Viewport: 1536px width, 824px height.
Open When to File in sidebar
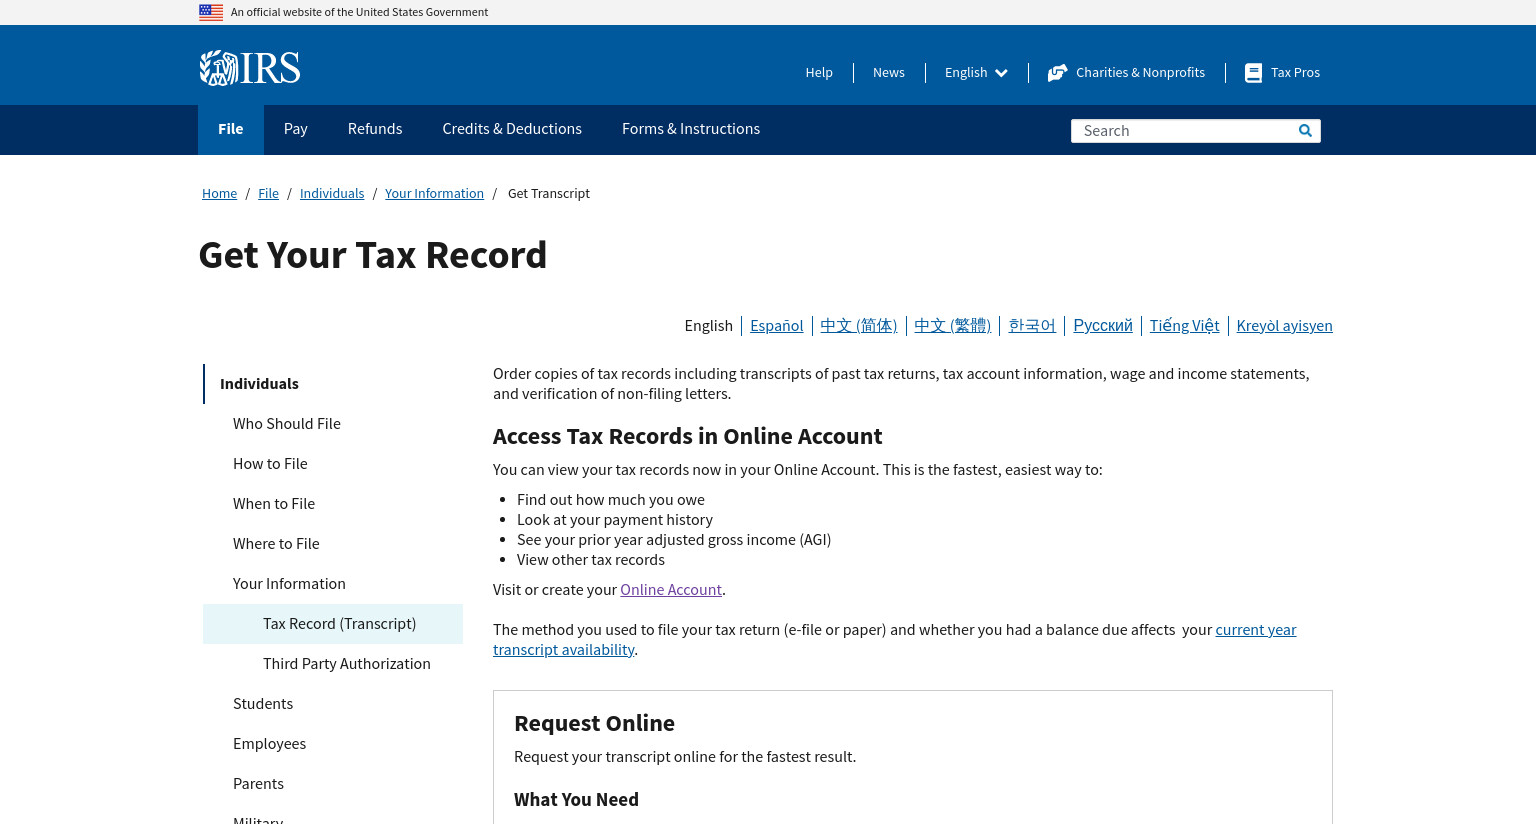(x=274, y=504)
